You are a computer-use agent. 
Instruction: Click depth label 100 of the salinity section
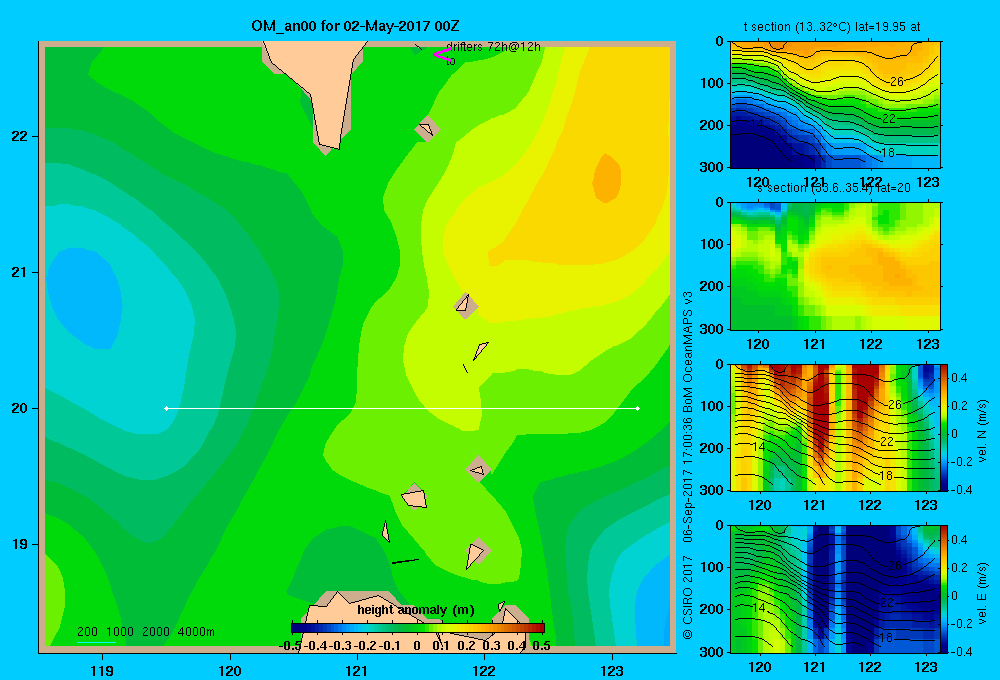(712, 244)
